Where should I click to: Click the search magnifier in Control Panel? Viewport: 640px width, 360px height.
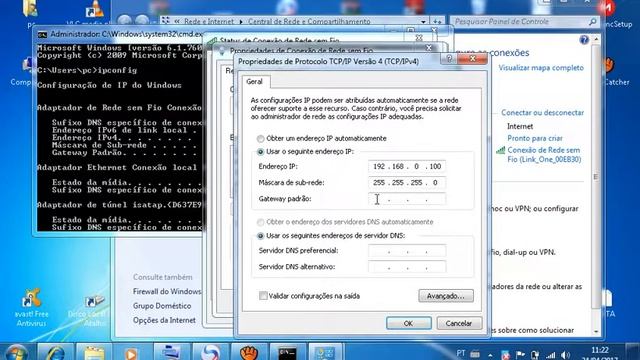coord(593,22)
